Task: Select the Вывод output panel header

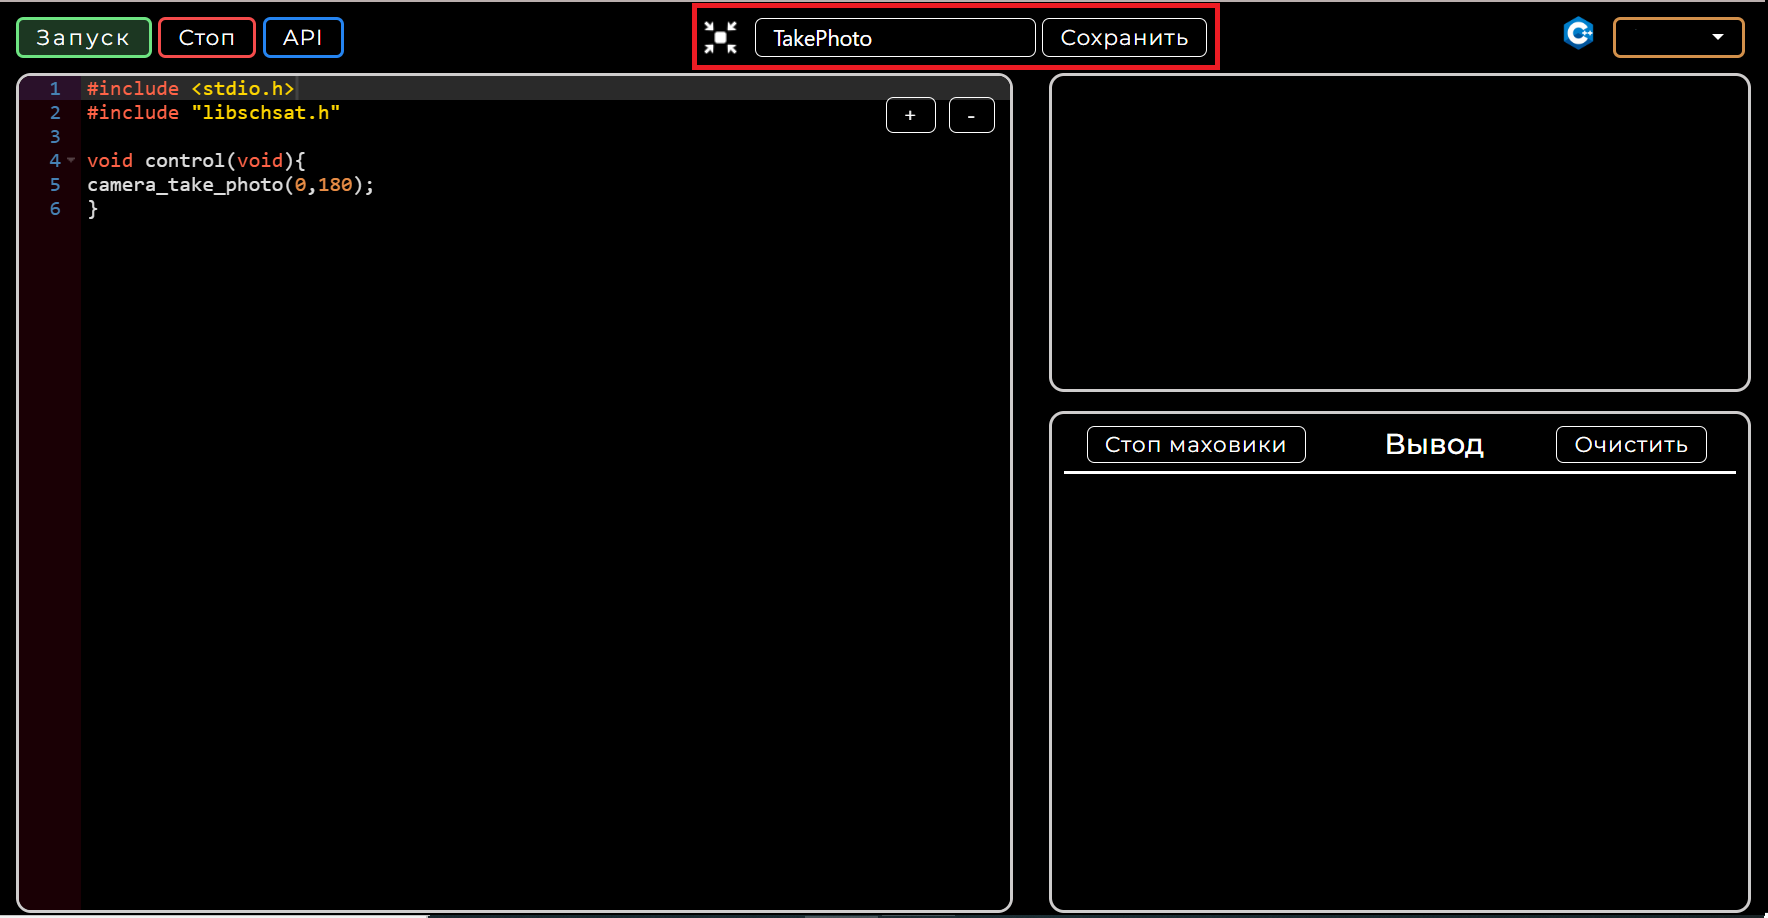Action: [1433, 444]
